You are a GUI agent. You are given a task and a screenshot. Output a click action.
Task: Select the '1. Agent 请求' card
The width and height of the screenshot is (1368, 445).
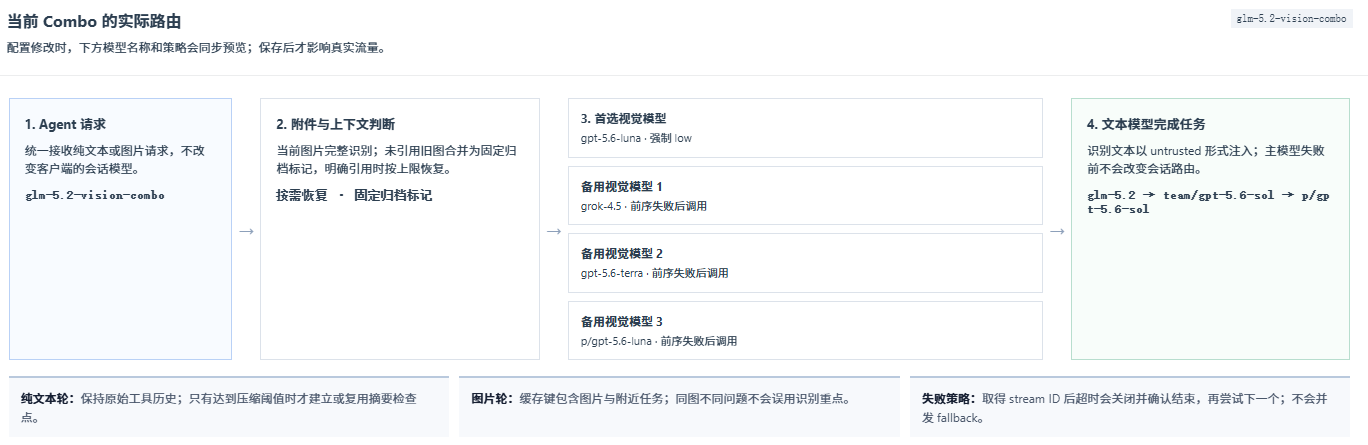click(x=120, y=229)
